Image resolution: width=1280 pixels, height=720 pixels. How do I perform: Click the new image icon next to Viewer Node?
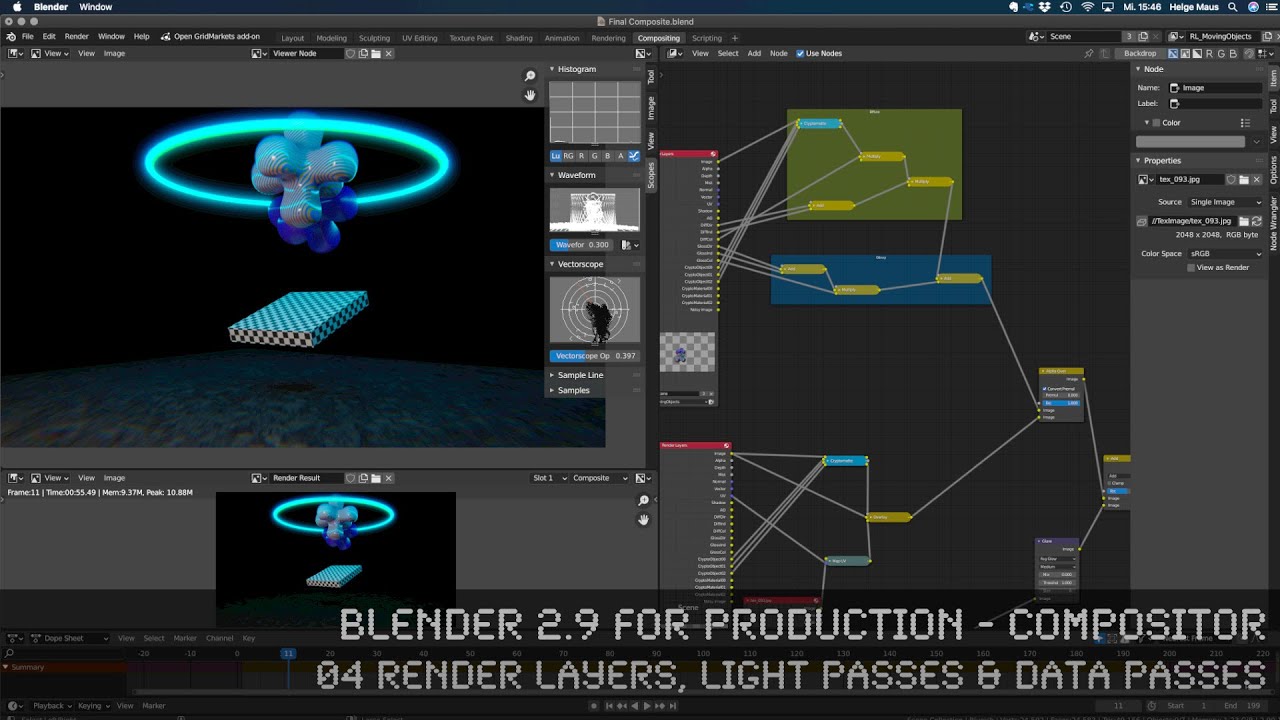click(x=362, y=53)
